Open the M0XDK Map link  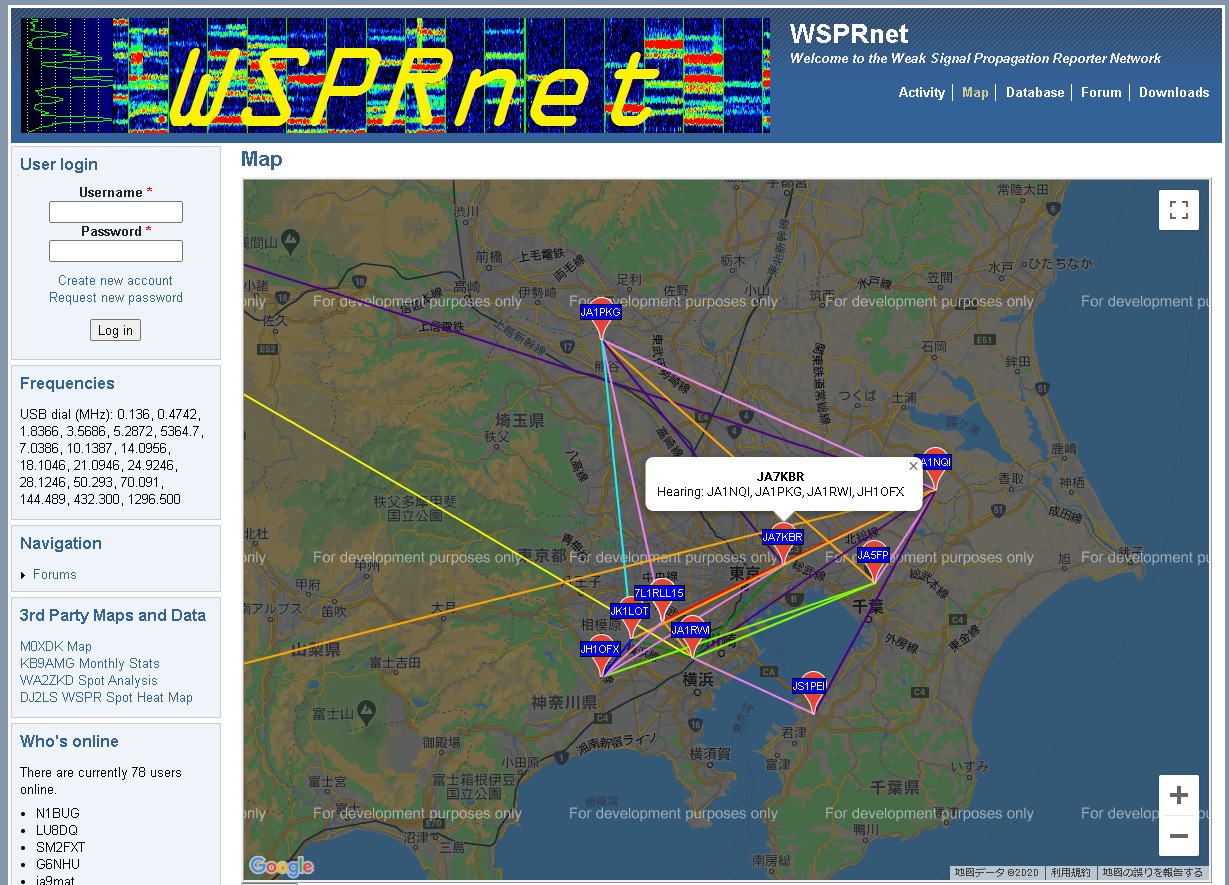(56, 647)
